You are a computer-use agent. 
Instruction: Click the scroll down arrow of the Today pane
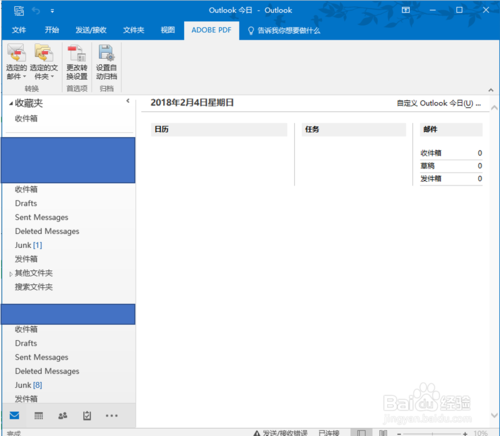tap(494, 415)
